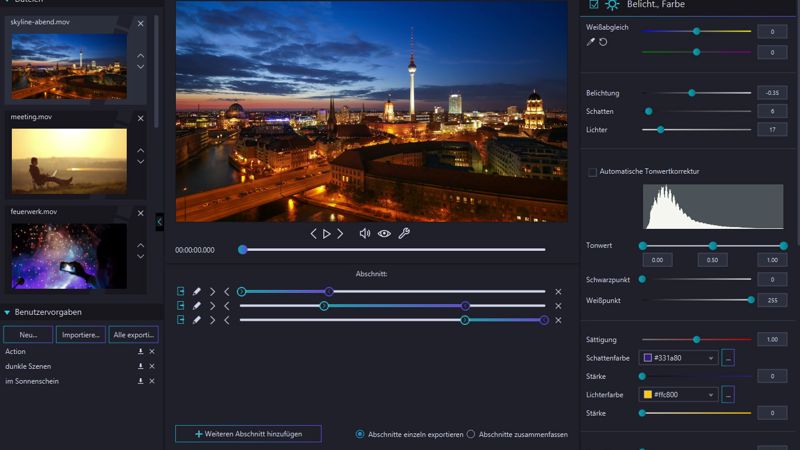This screenshot has width=800, height=450.
Task: Click the violet Schattenfarbe color swatch
Action: tap(648, 358)
